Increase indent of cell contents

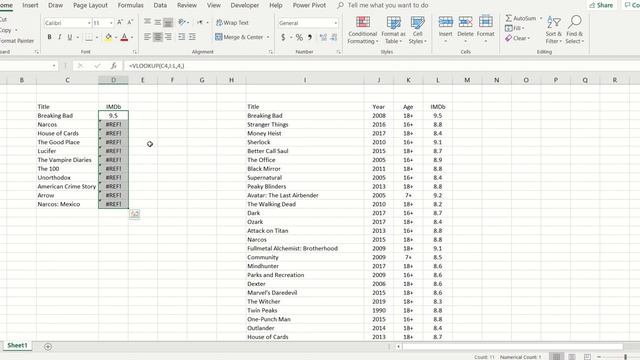click(x=192, y=37)
